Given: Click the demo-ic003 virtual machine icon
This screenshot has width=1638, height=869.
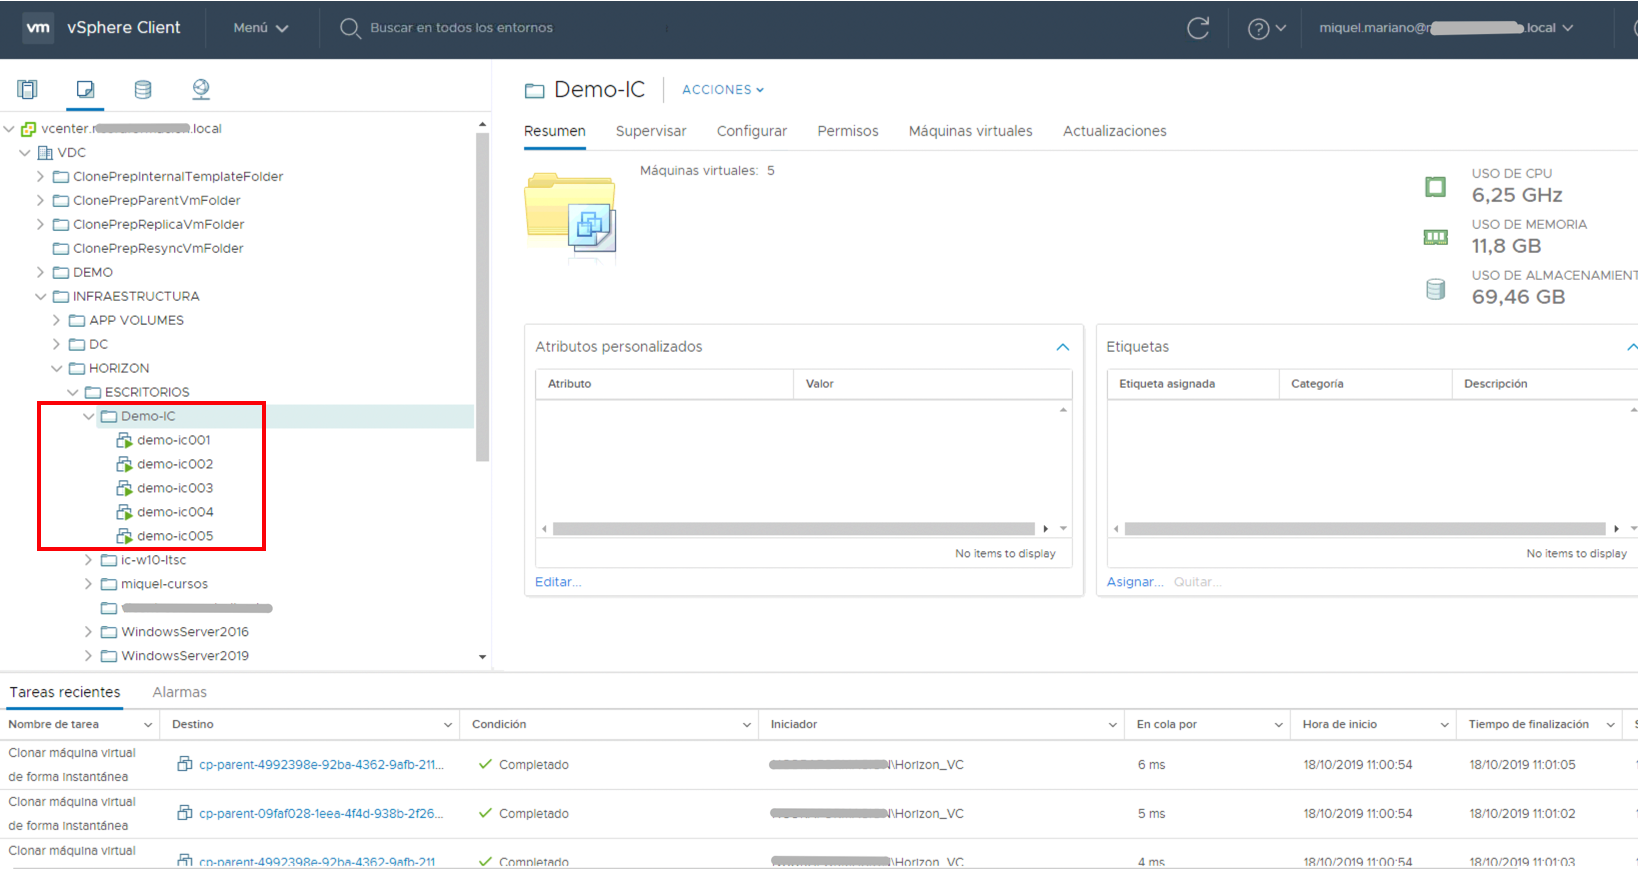Looking at the screenshot, I should pyautogui.click(x=124, y=488).
